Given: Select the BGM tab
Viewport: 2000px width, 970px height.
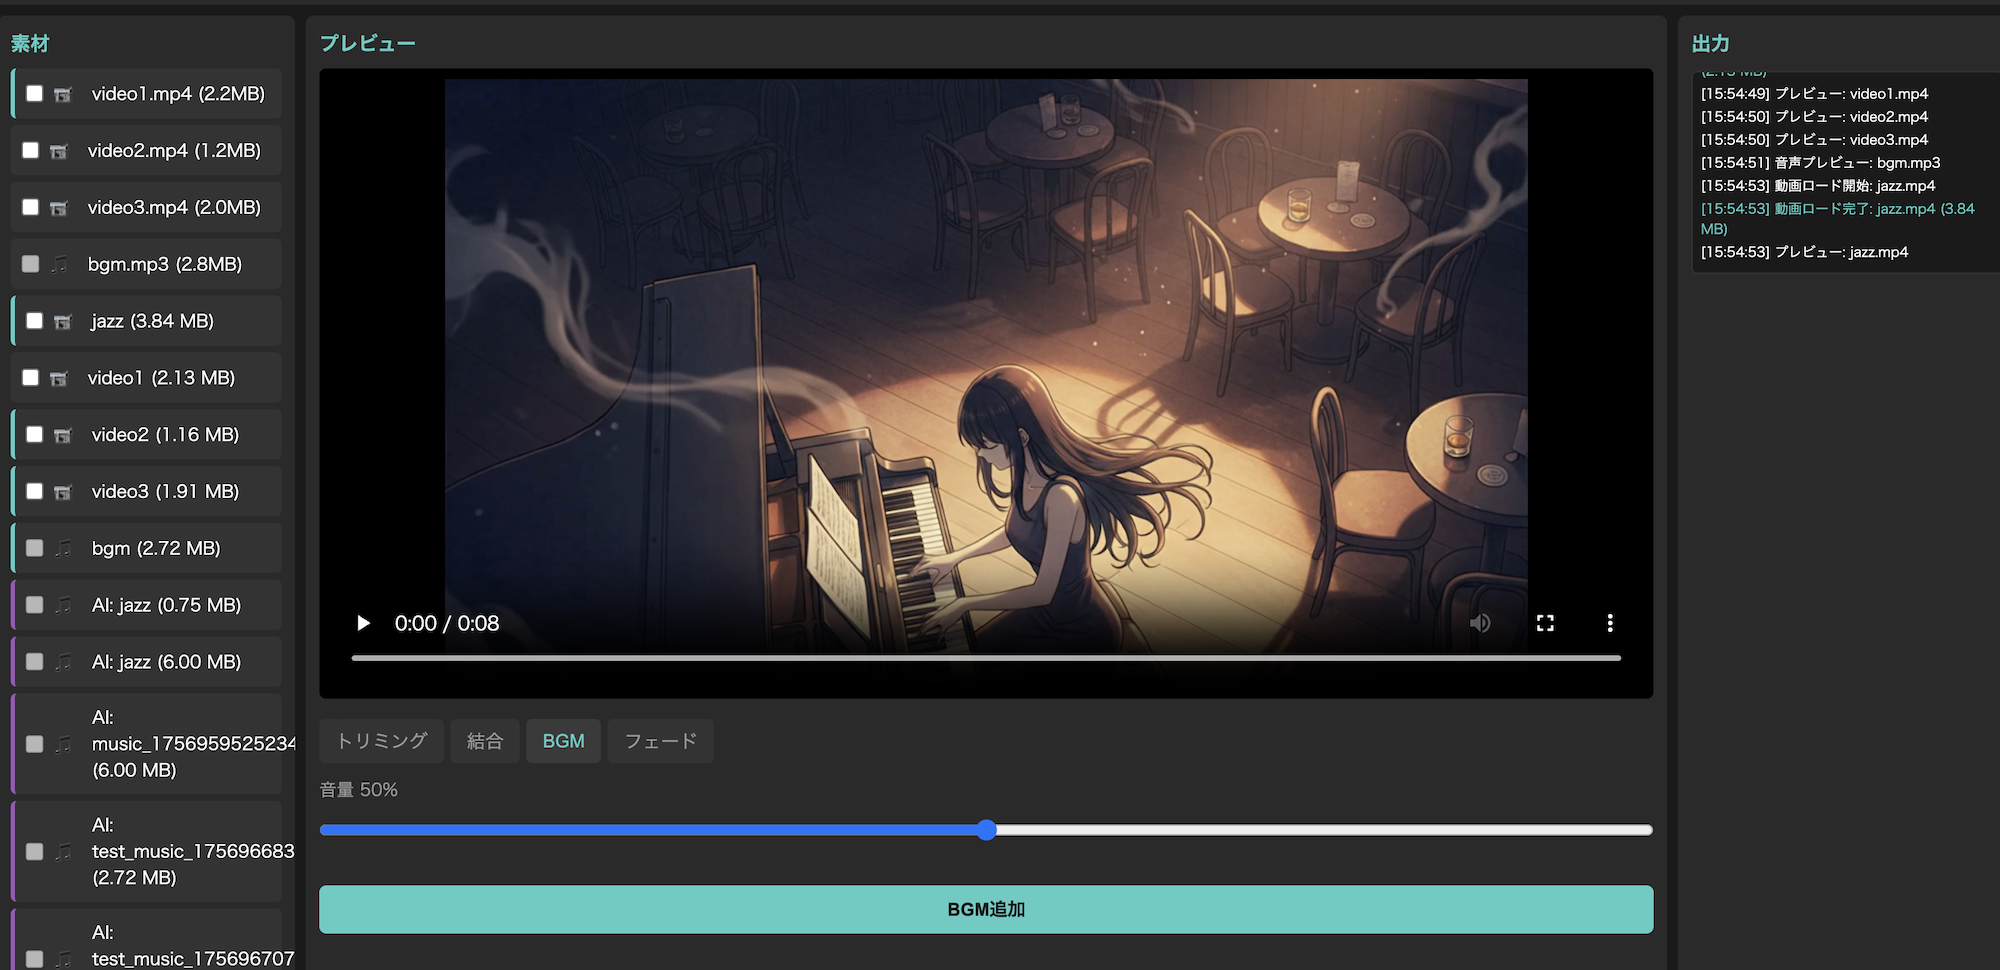Looking at the screenshot, I should [x=564, y=741].
